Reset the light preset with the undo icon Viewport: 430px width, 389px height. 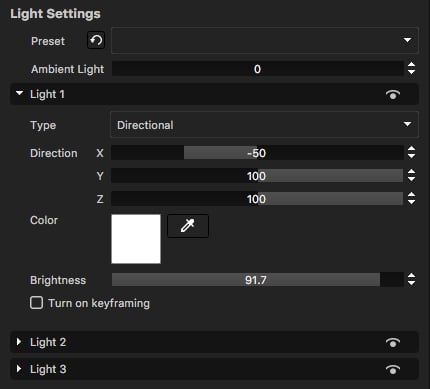[x=96, y=41]
